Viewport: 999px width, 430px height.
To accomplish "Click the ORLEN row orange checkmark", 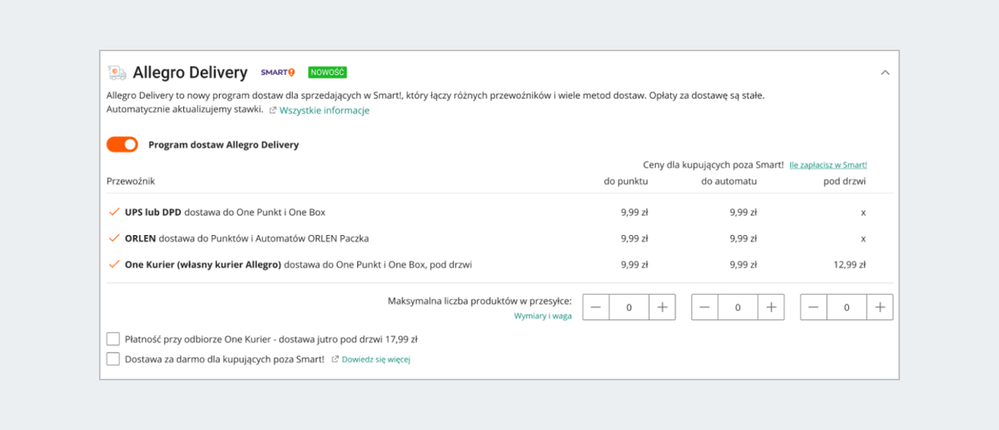I will coord(114,238).
